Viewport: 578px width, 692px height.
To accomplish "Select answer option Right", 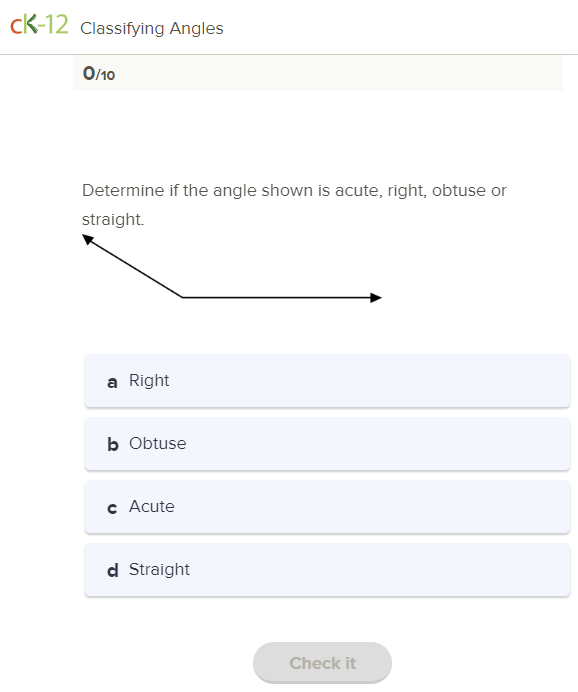I will pyautogui.click(x=327, y=381).
